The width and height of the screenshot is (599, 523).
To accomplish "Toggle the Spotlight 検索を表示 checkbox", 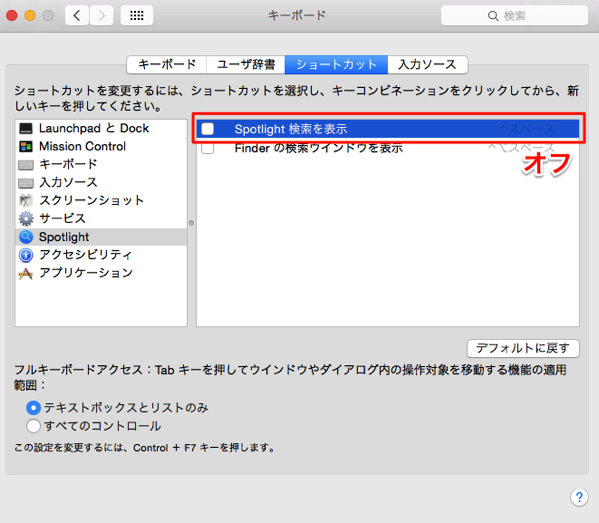I will [x=207, y=129].
